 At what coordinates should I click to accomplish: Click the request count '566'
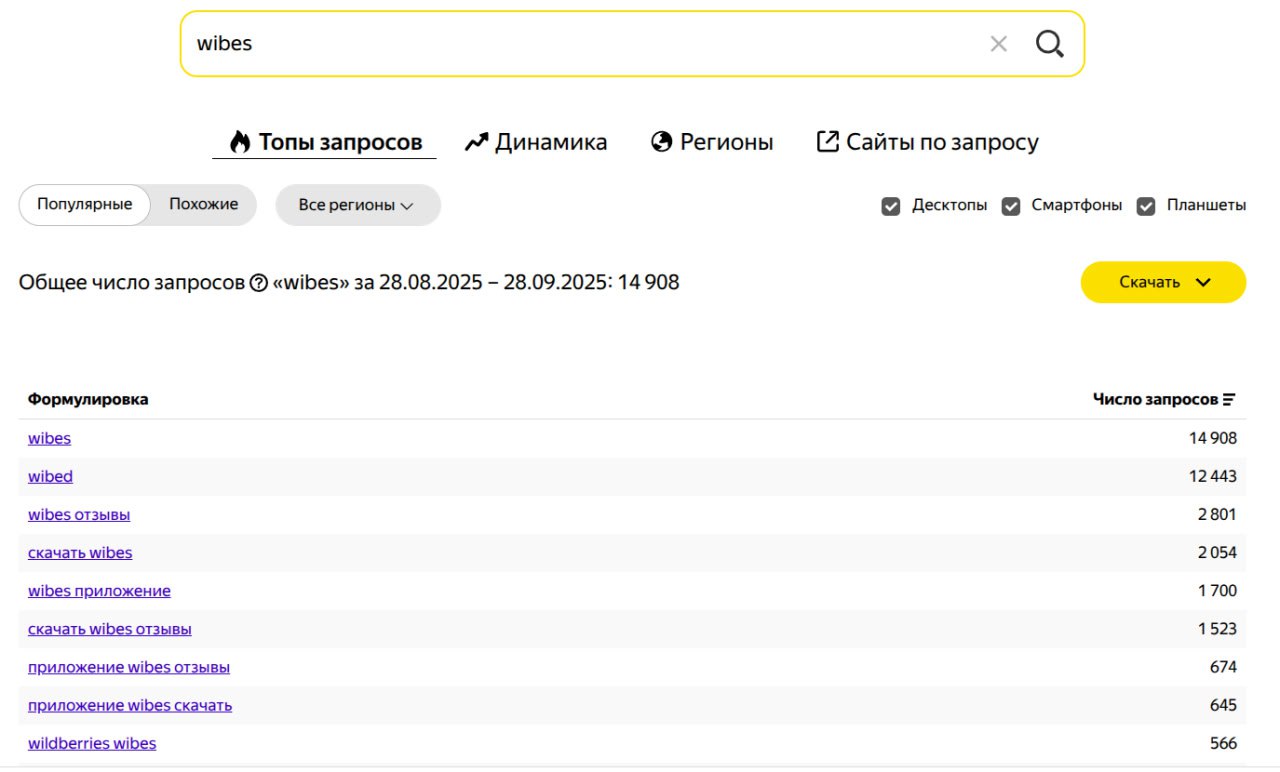pos(1223,743)
